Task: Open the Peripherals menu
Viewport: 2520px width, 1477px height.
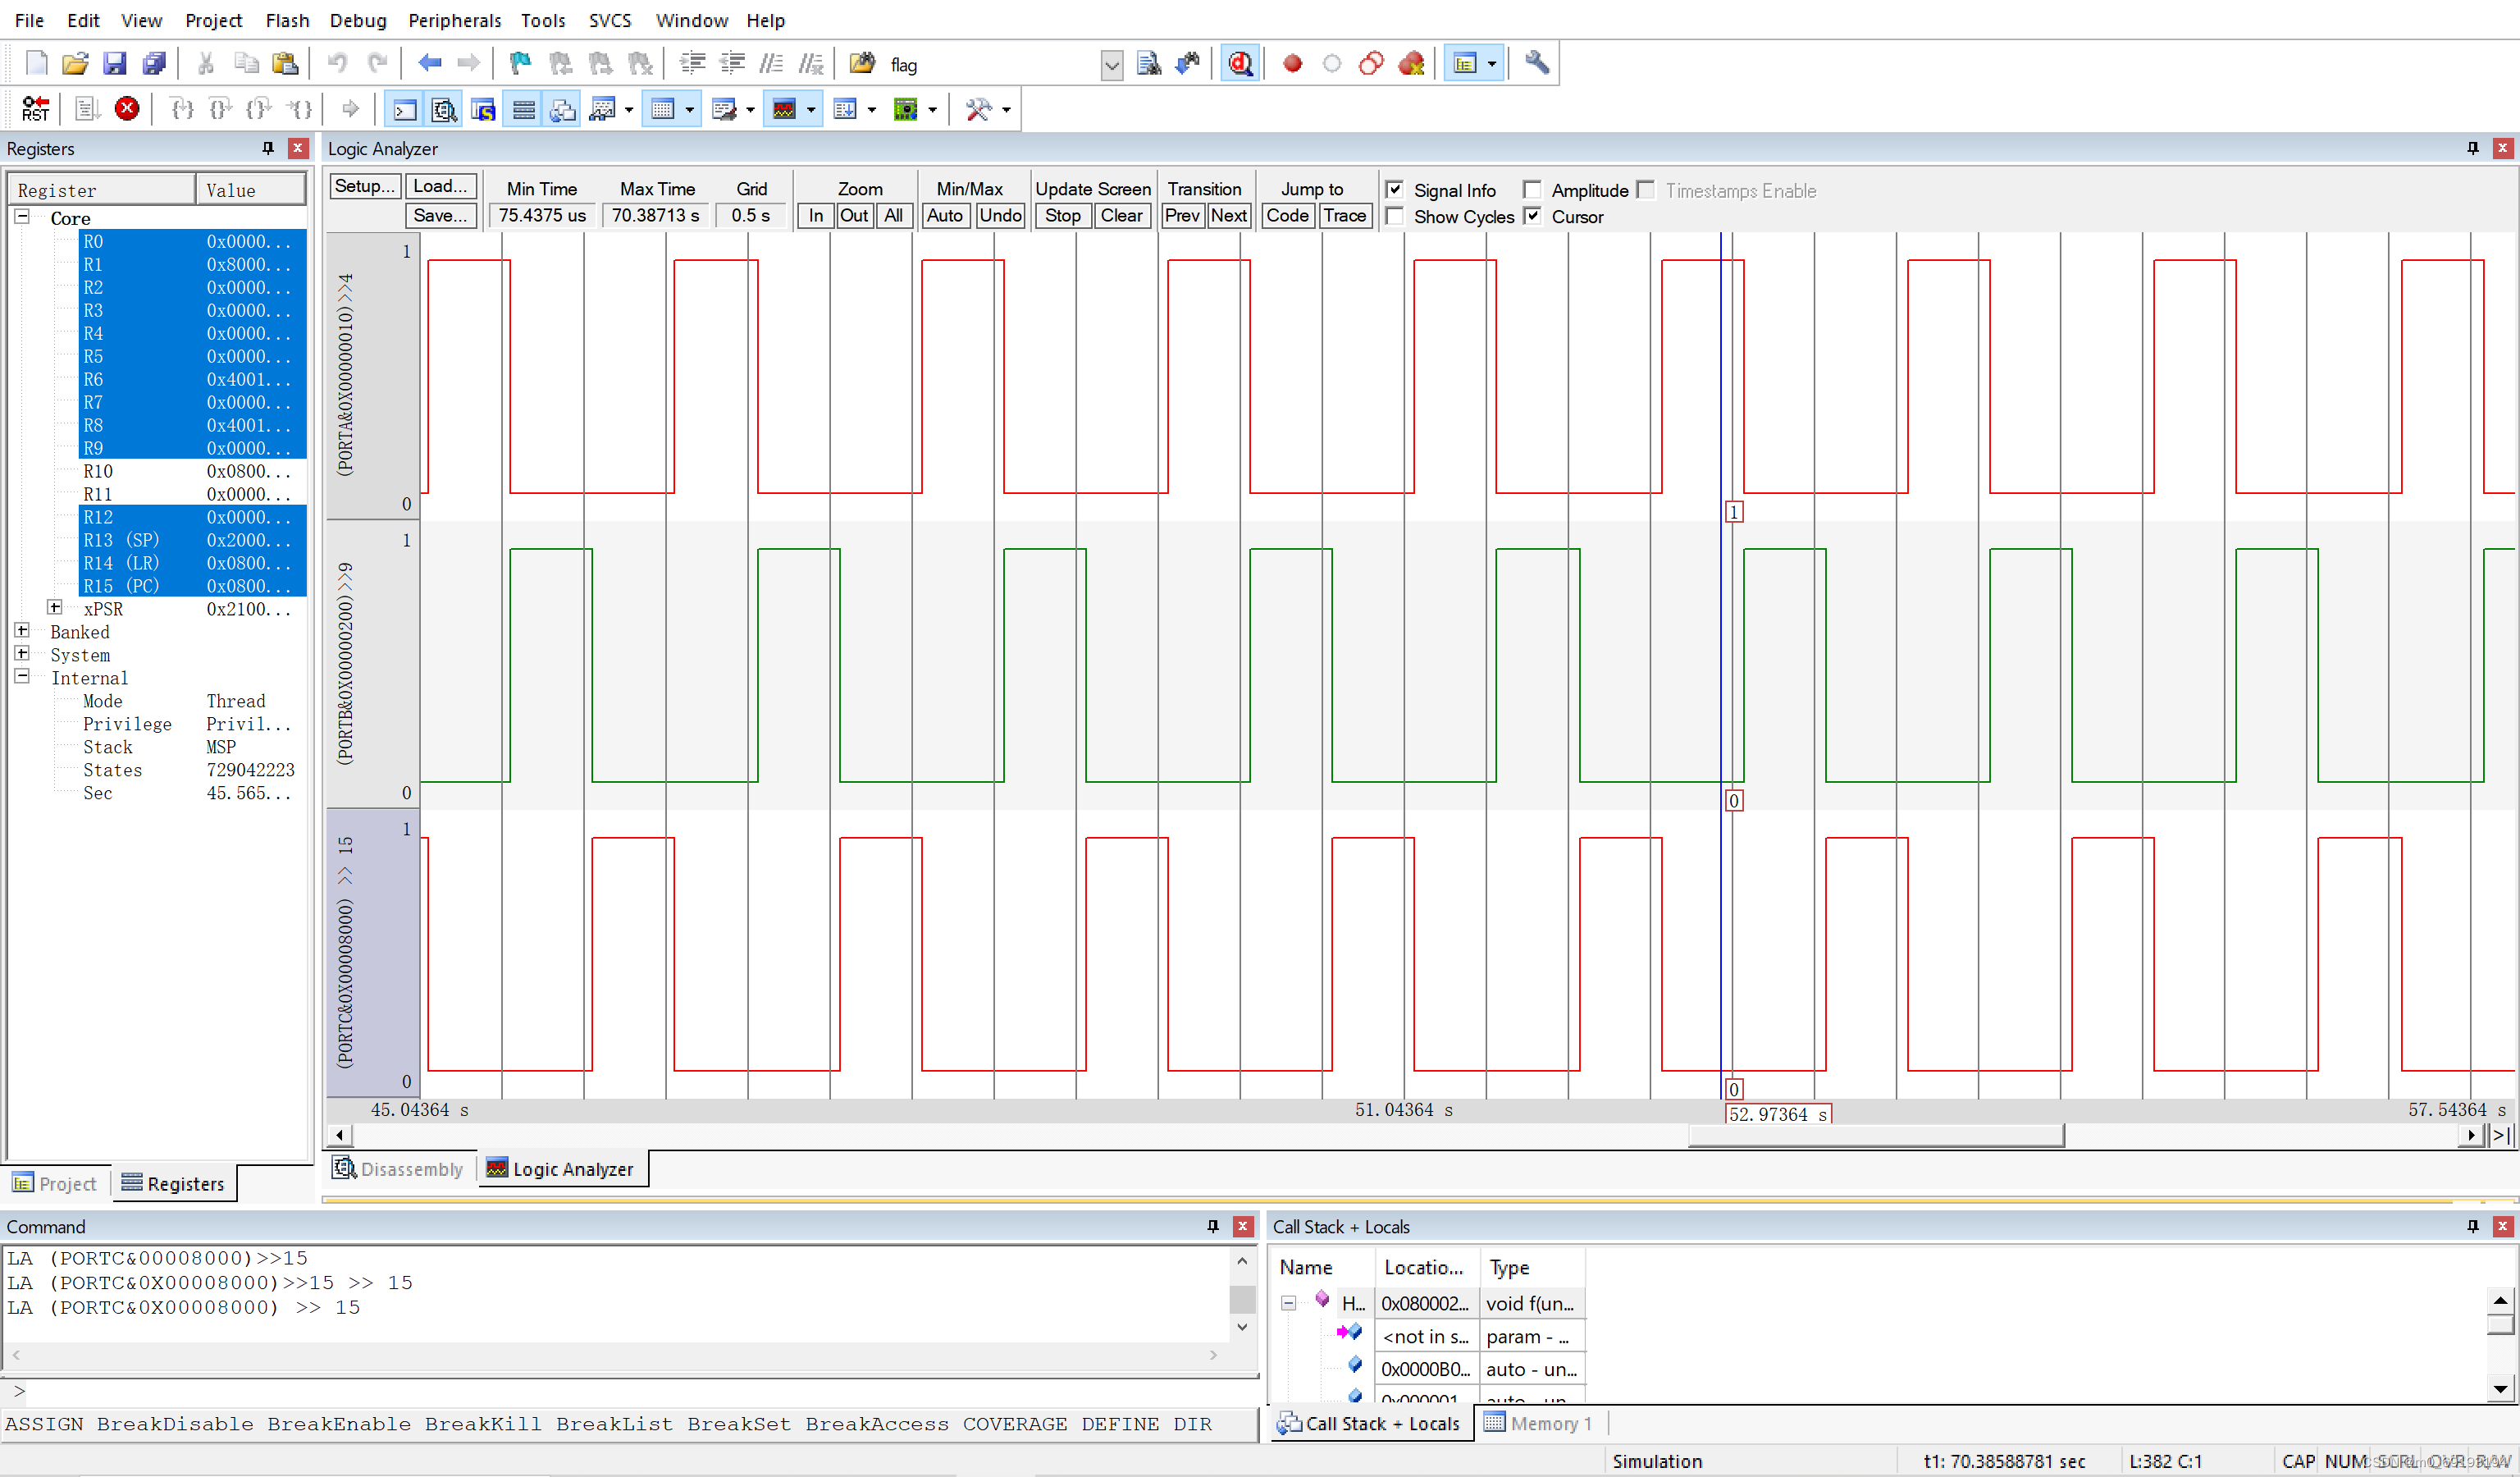Action: click(x=454, y=20)
